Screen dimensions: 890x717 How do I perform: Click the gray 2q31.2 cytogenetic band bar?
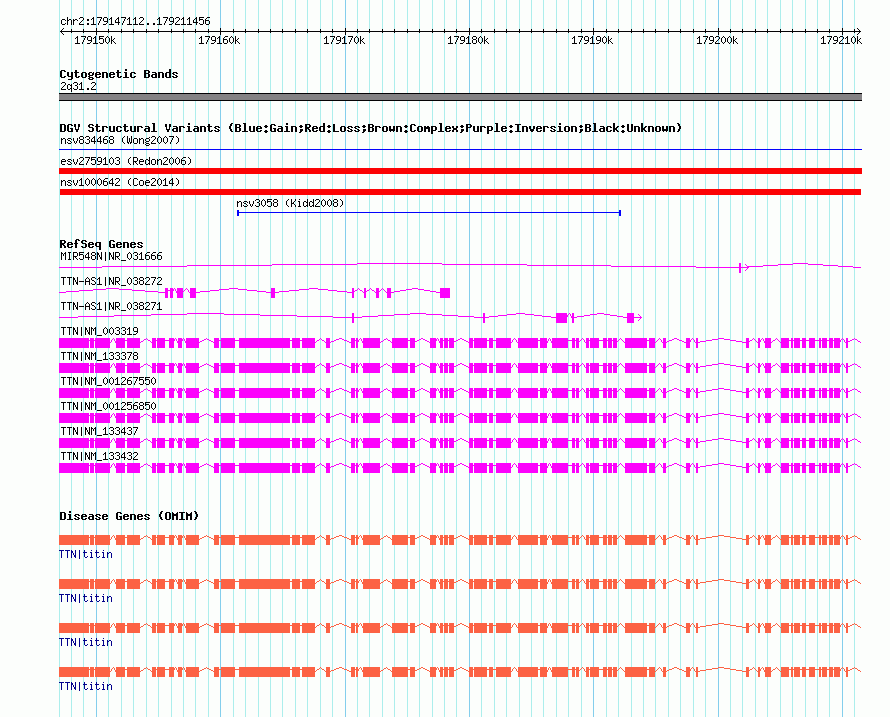pyautogui.click(x=460, y=97)
